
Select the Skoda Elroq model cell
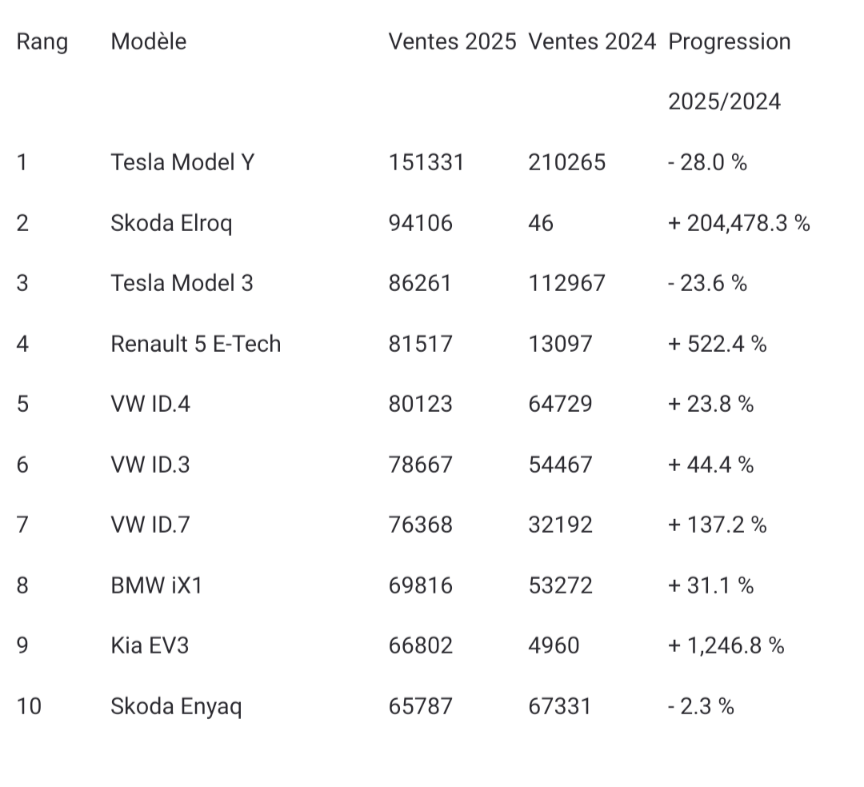point(171,223)
